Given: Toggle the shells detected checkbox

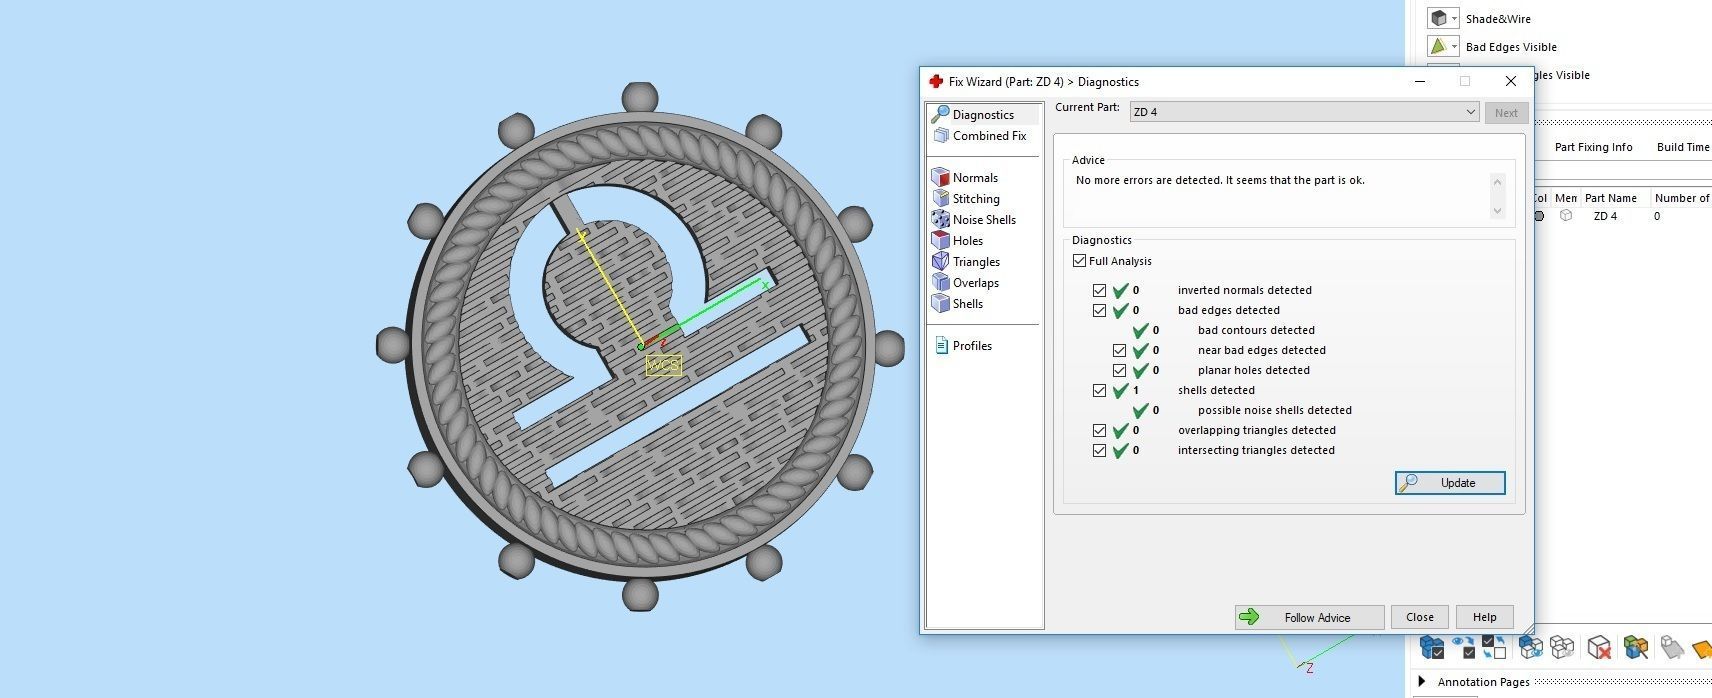Looking at the screenshot, I should [x=1100, y=390].
